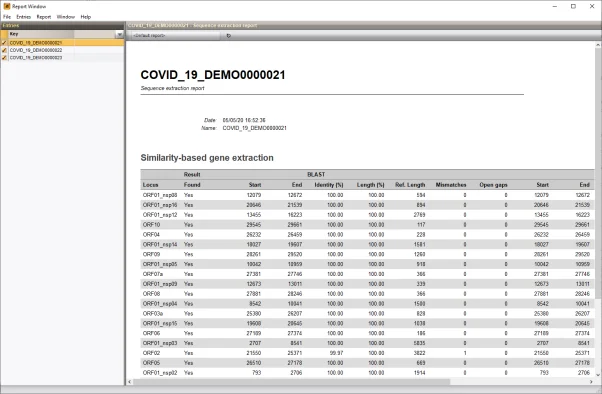The image size is (602, 394).
Task: Open the Default report dropdown
Action: click(x=176, y=35)
